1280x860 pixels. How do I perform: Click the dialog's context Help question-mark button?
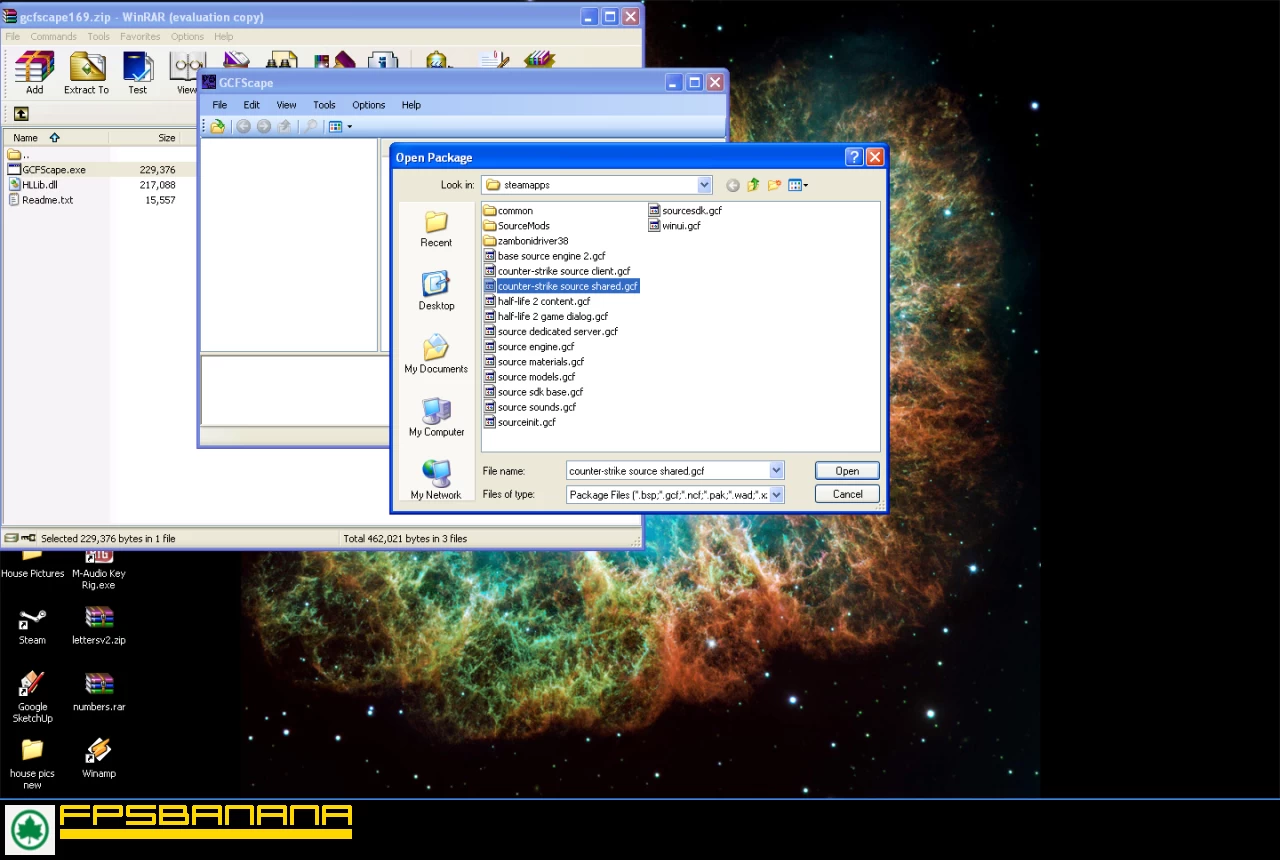(x=853, y=157)
